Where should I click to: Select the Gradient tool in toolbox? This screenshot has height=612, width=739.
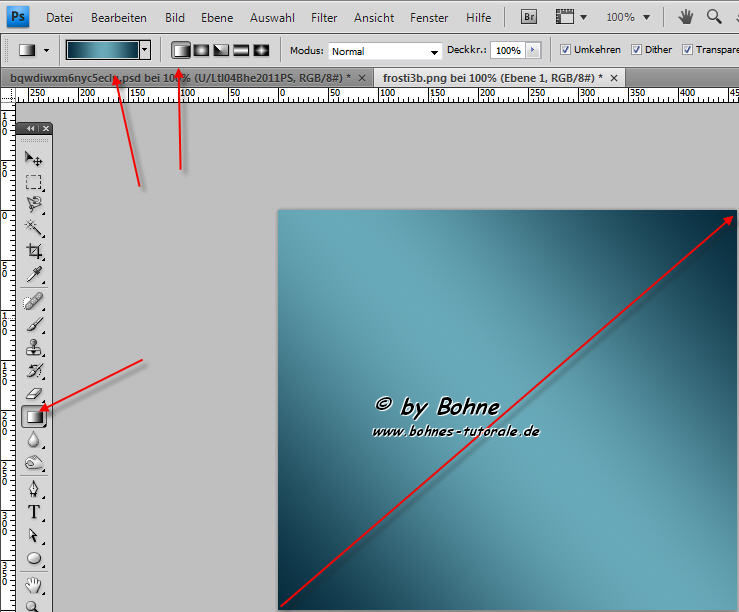34,417
